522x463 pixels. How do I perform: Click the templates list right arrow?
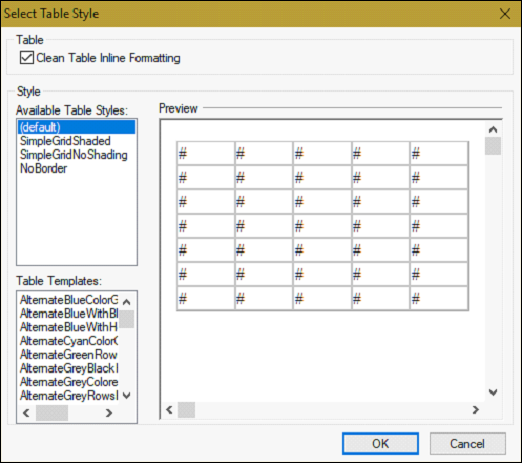tap(109, 413)
